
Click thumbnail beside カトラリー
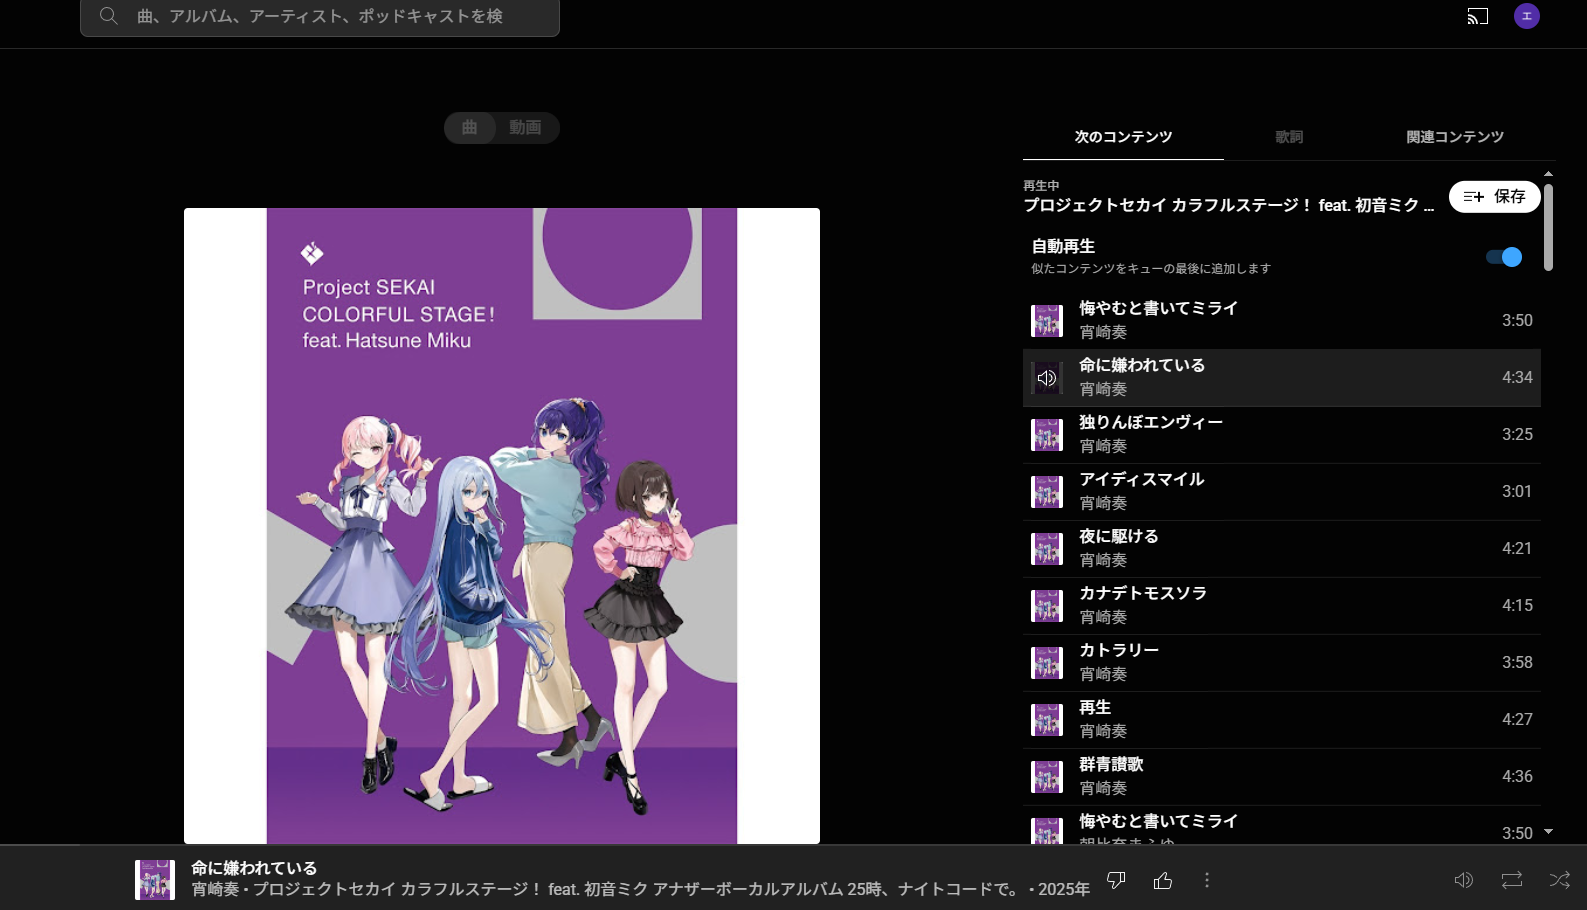tap(1047, 663)
